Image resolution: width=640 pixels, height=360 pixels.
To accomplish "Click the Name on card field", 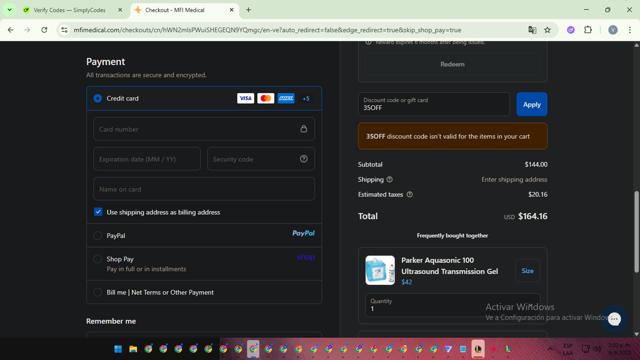I will pyautogui.click(x=204, y=189).
